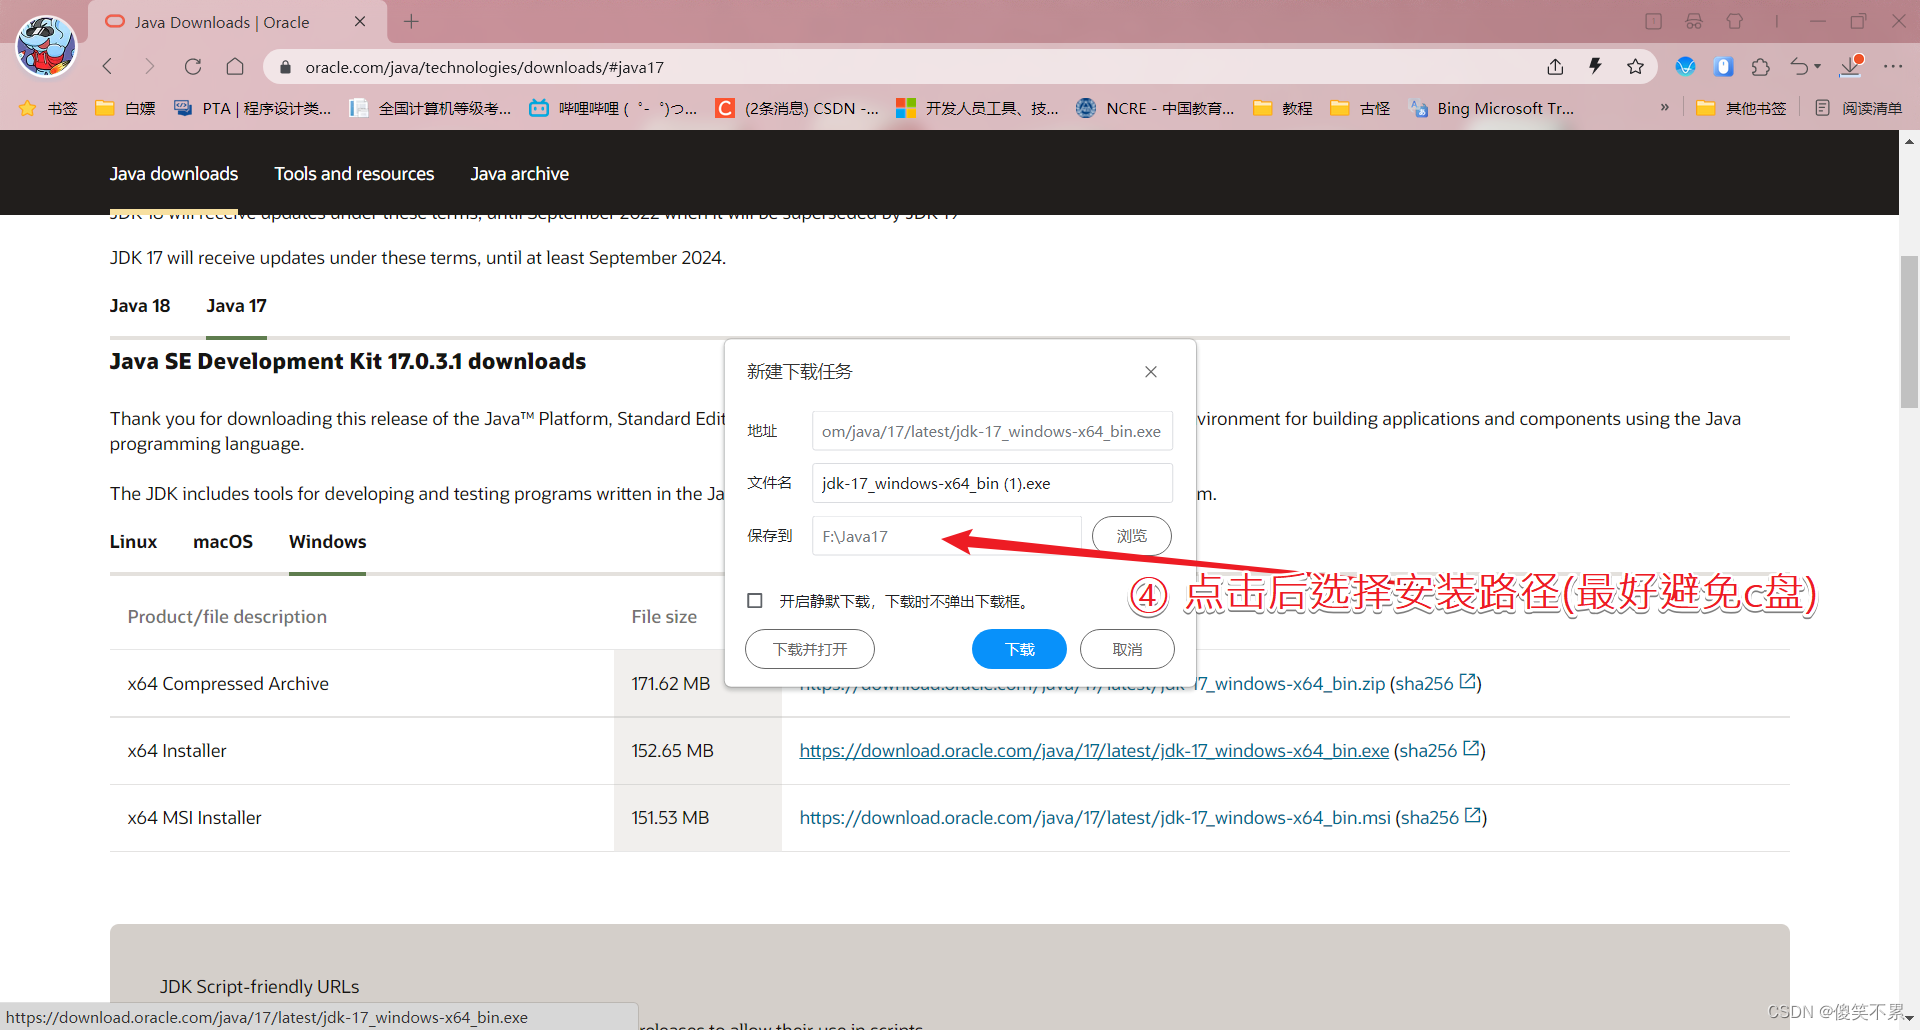This screenshot has height=1030, width=1920.
Task: Open the Java archive nav item
Action: (x=520, y=173)
